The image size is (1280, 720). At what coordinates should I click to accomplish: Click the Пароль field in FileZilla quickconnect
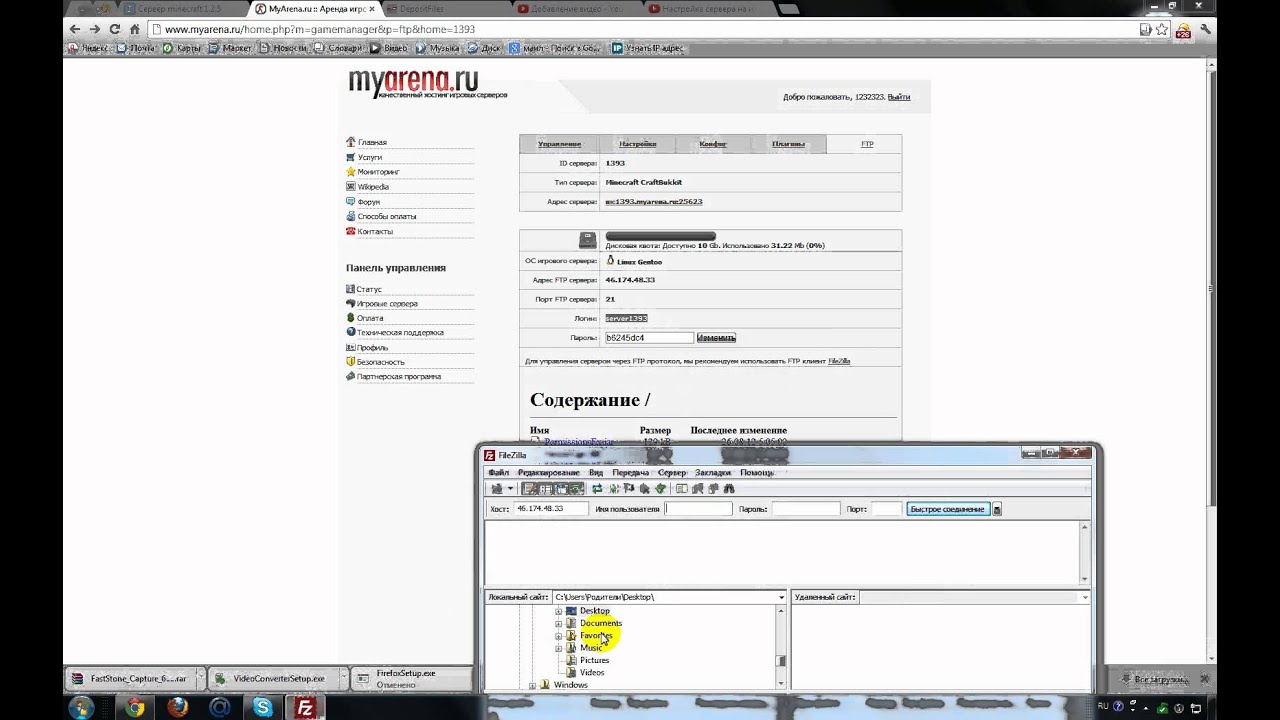point(806,509)
